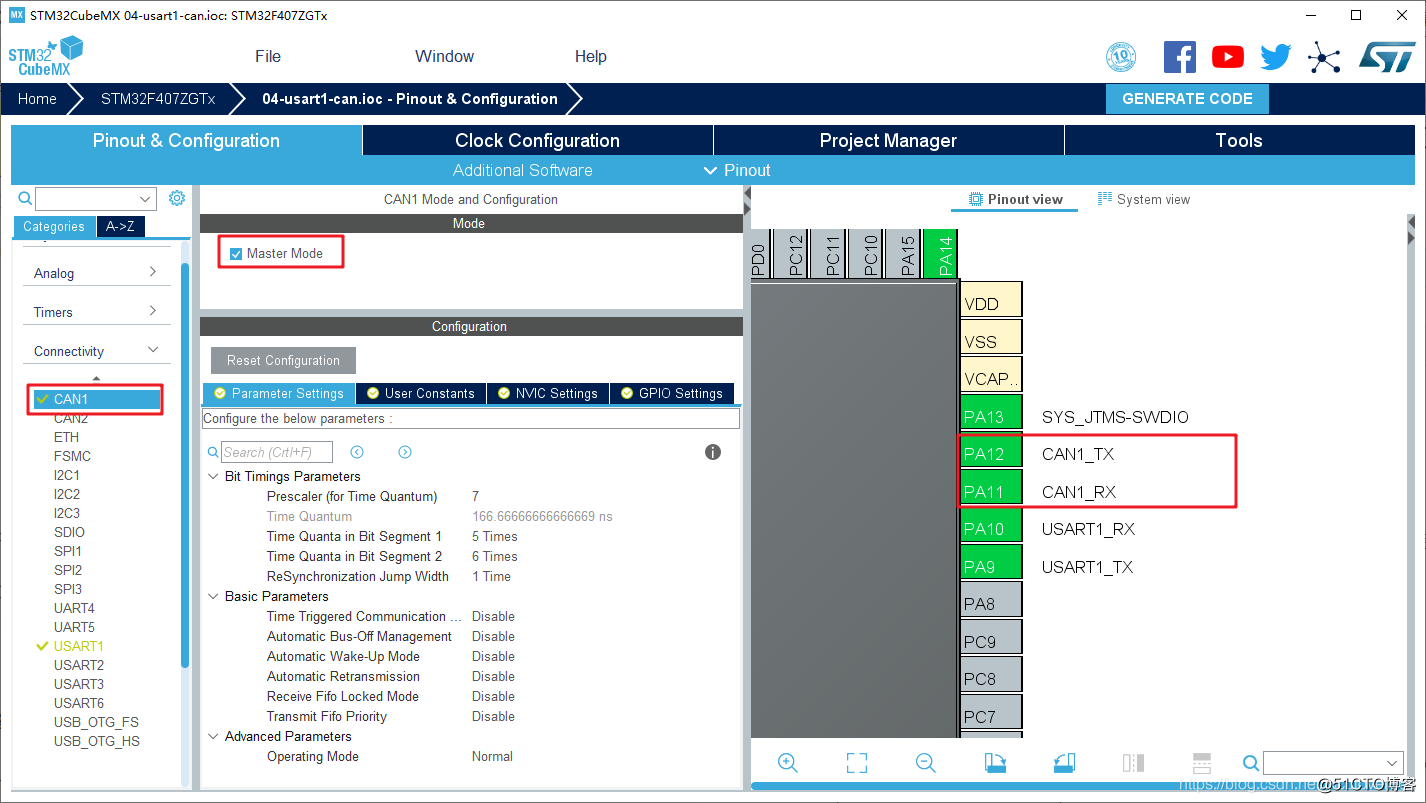This screenshot has width=1426, height=803.
Task: Go to next search result arrow
Action: tap(405, 452)
